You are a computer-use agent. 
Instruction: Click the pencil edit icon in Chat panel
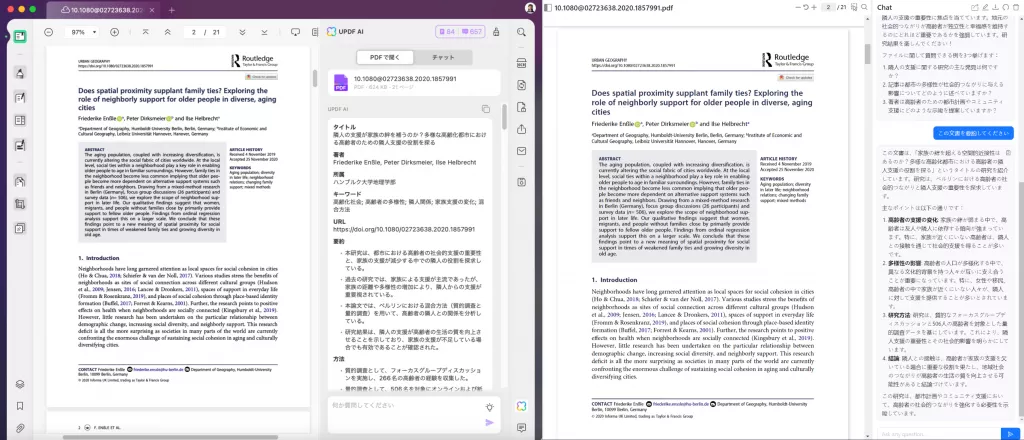click(985, 7)
